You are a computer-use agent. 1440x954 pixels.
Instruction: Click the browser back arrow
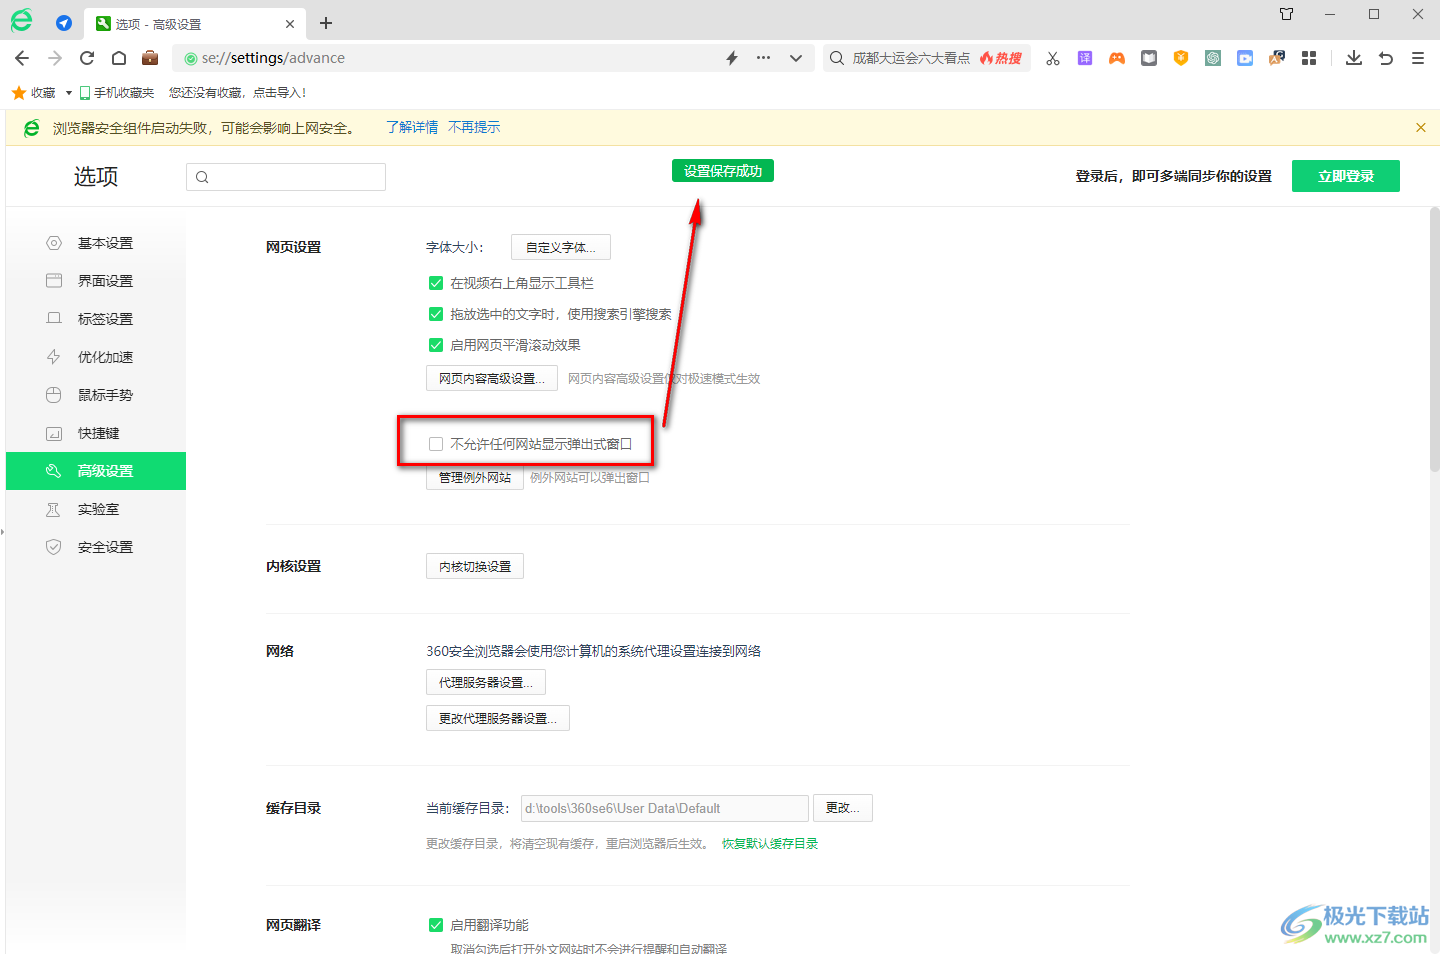[22, 58]
